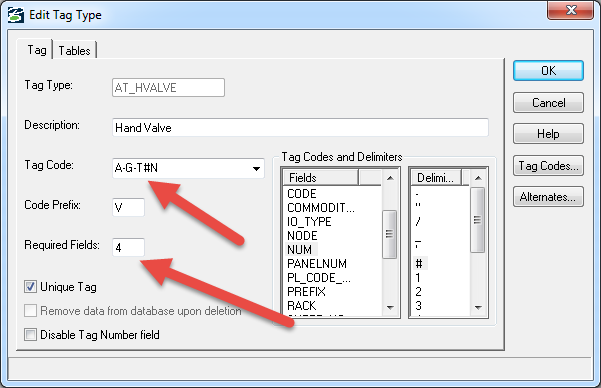Close the Edit Tag Type dialog
601x388 pixels.
coord(570,10)
